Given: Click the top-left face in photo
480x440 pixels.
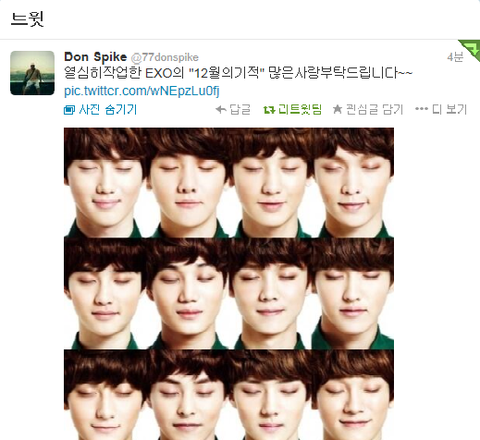Looking at the screenshot, I should point(104,183).
